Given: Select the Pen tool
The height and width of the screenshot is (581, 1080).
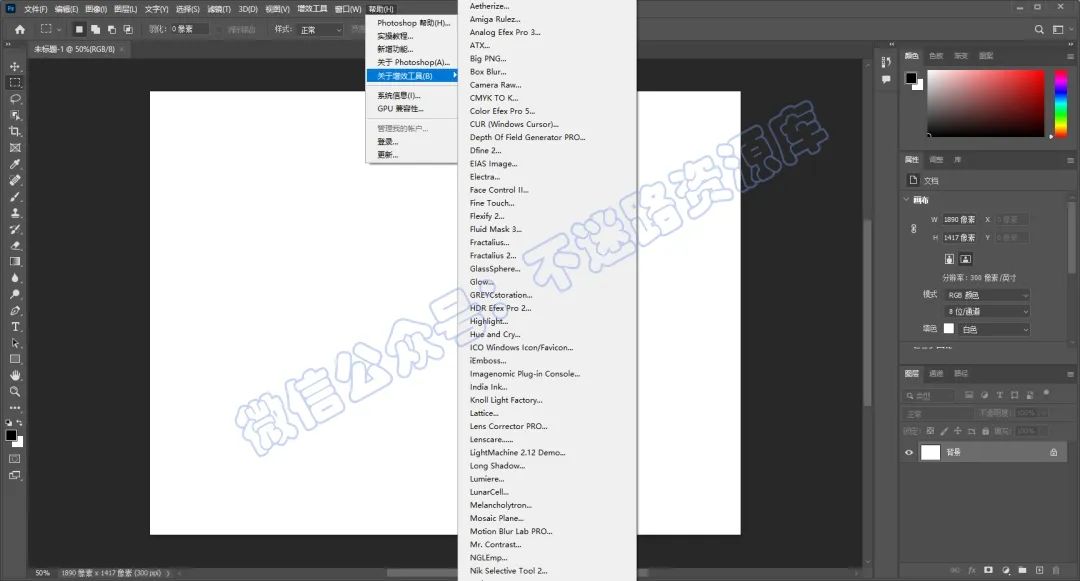Looking at the screenshot, I should pyautogui.click(x=14, y=310).
